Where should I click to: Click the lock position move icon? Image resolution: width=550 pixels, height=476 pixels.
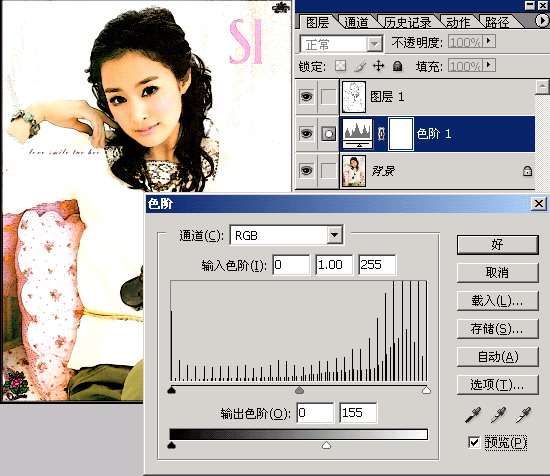tap(378, 66)
